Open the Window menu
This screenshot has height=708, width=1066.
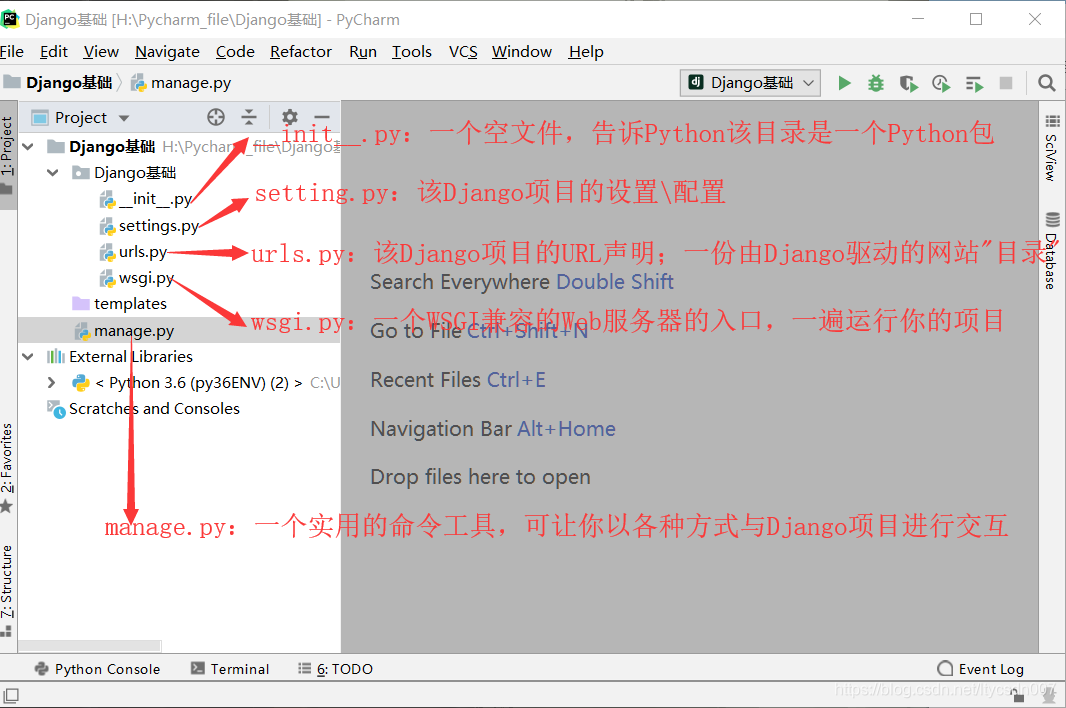tap(521, 52)
